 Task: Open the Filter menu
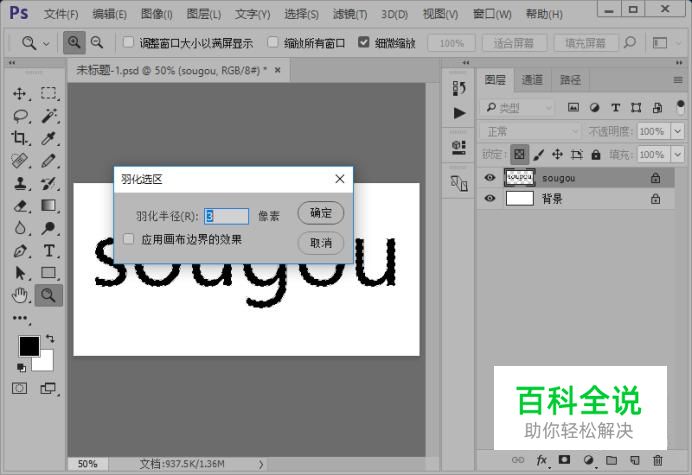click(x=350, y=14)
